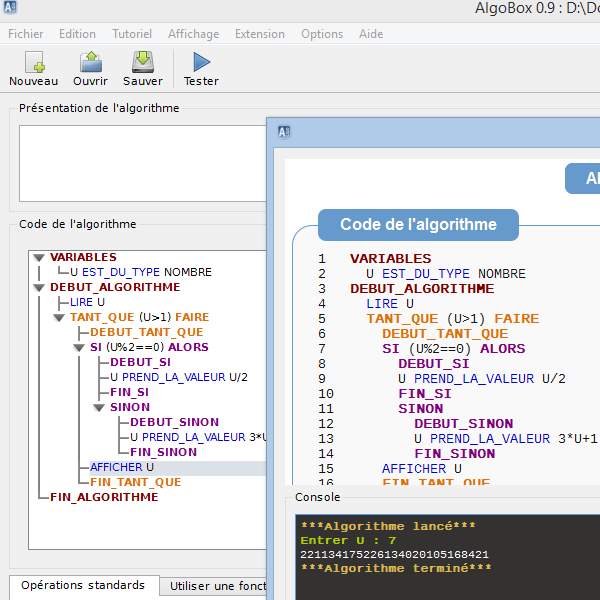Collapse the SINON tree node
Screen dimensions: 600x600
pos(99,408)
